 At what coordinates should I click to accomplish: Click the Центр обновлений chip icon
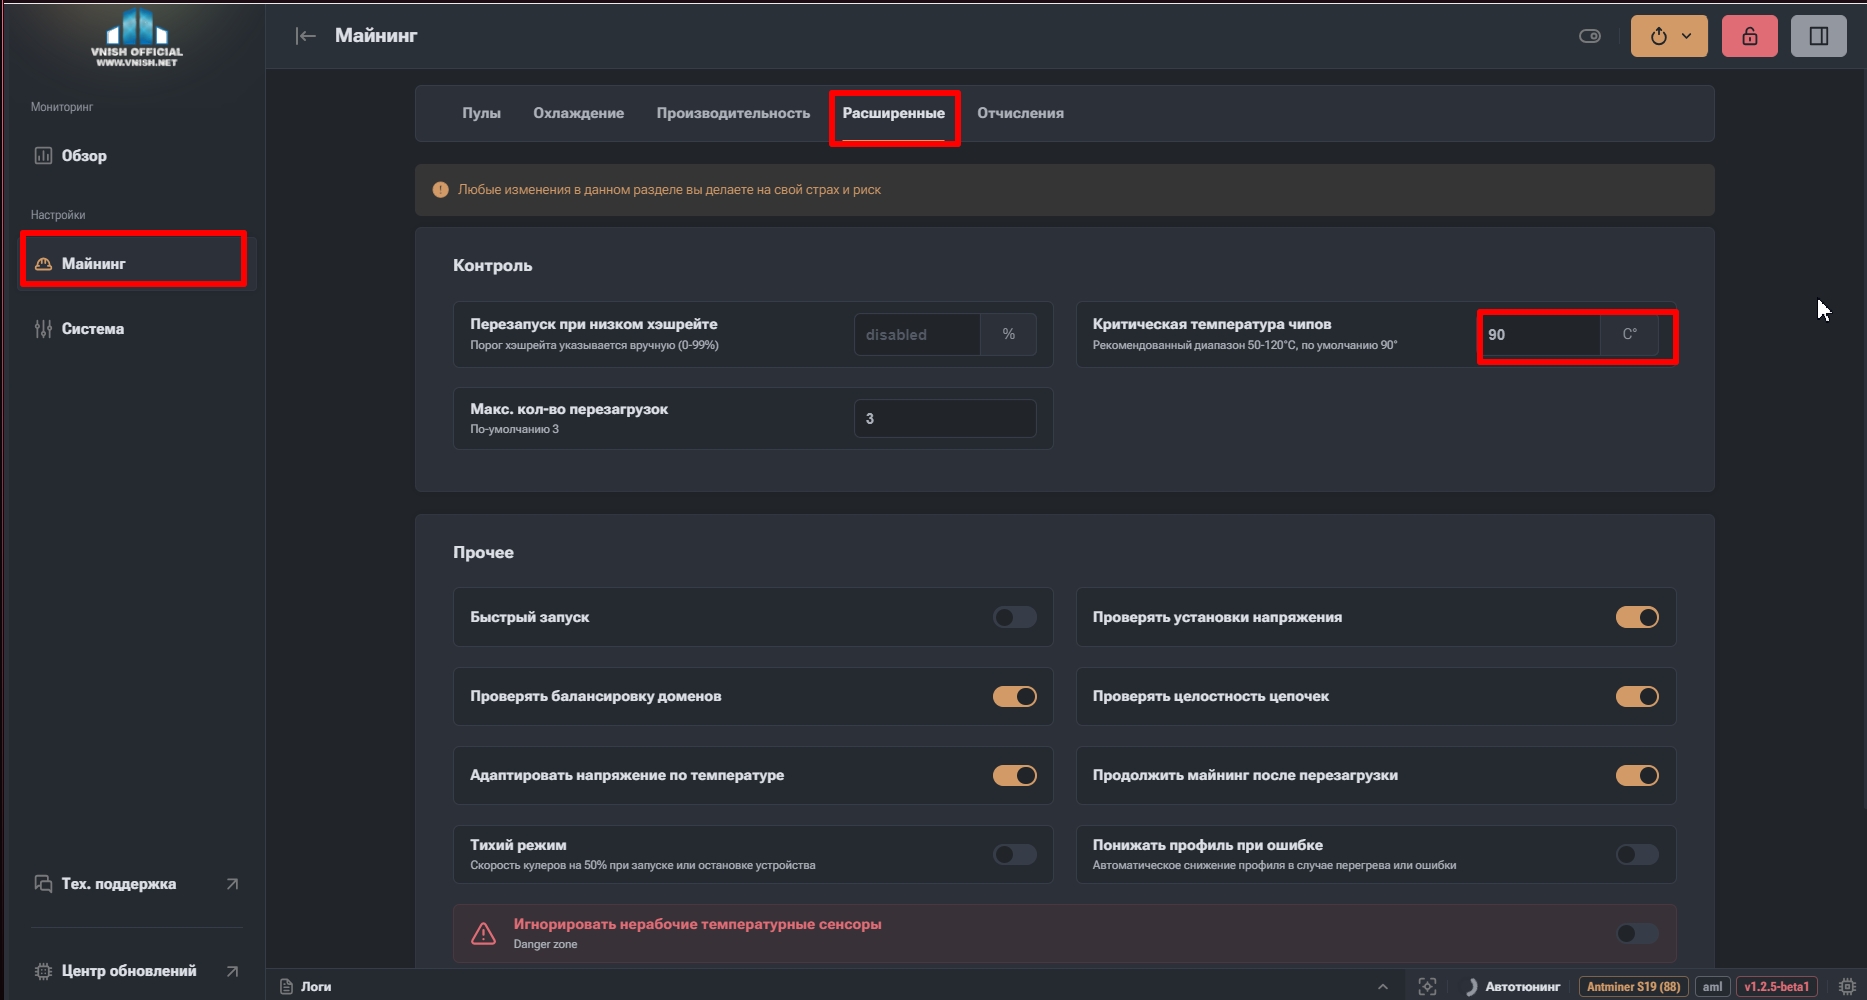(x=43, y=970)
